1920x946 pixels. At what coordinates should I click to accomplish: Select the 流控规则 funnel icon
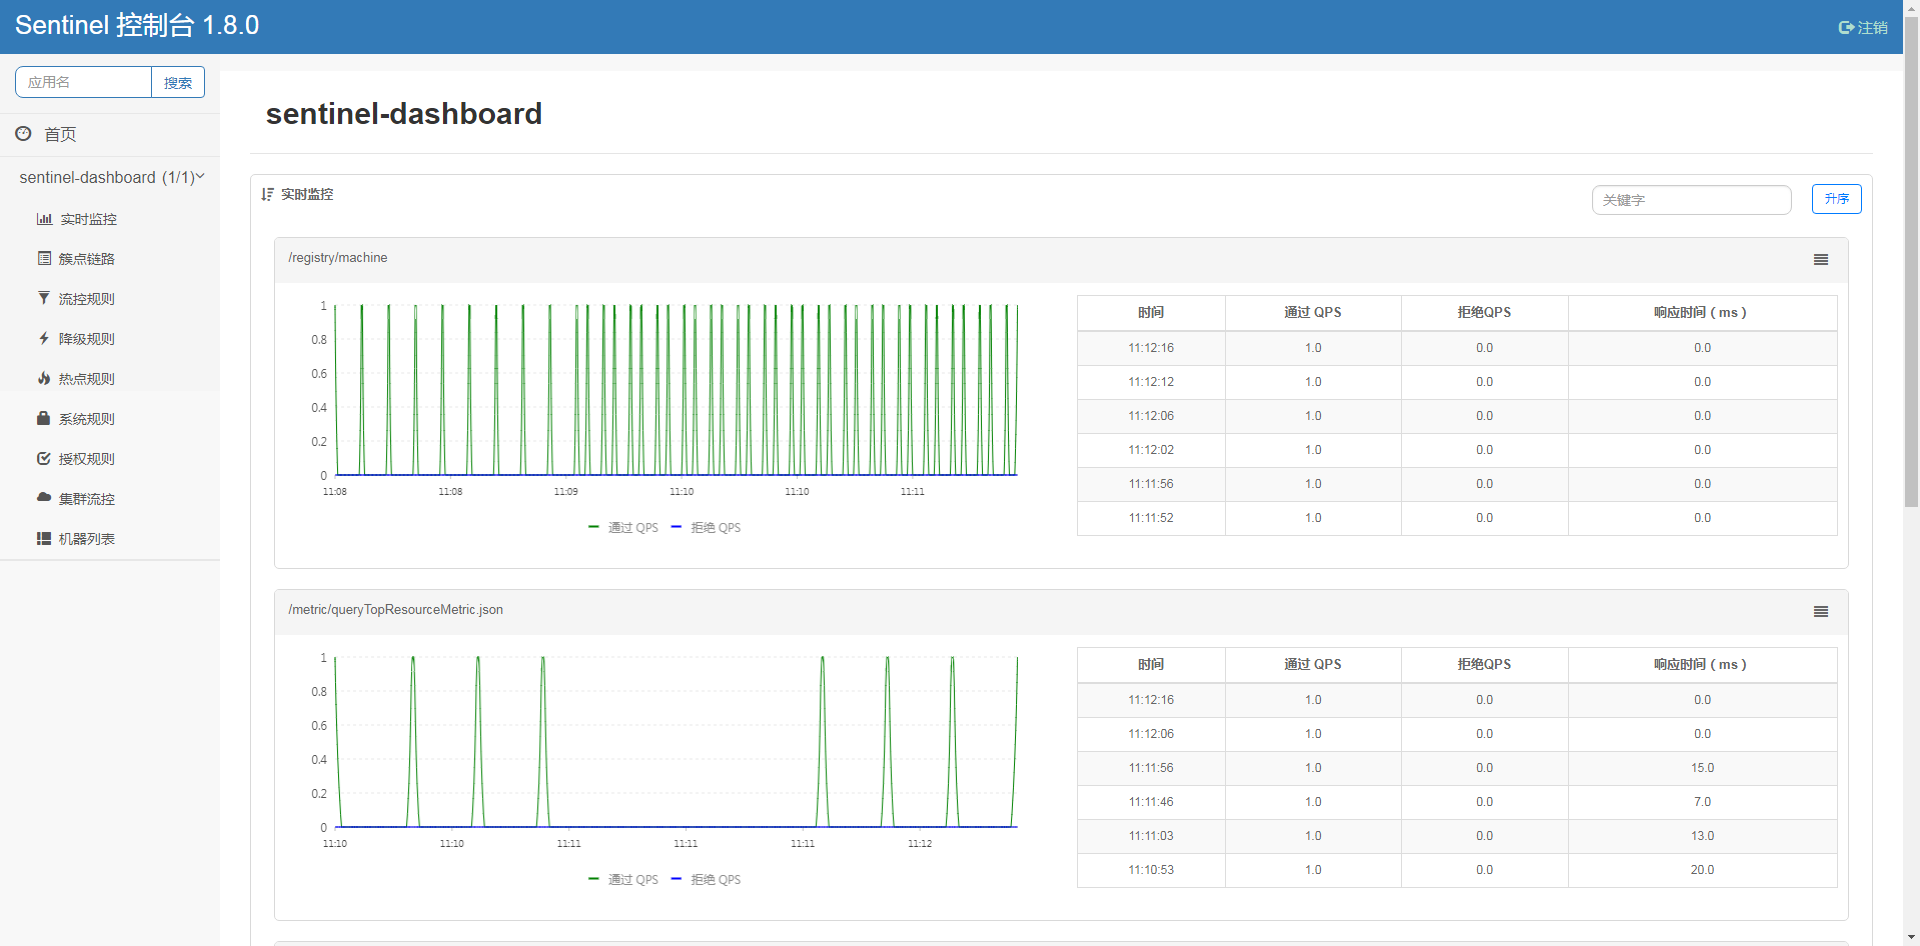tap(44, 298)
